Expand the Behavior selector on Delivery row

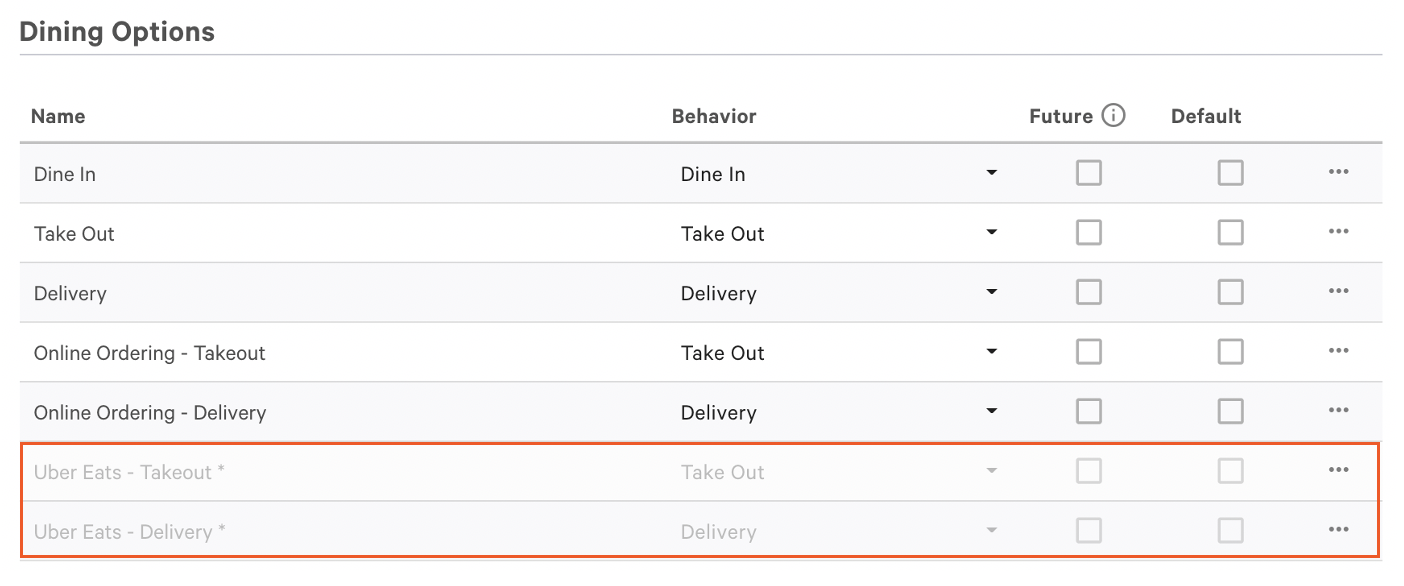[x=990, y=291]
